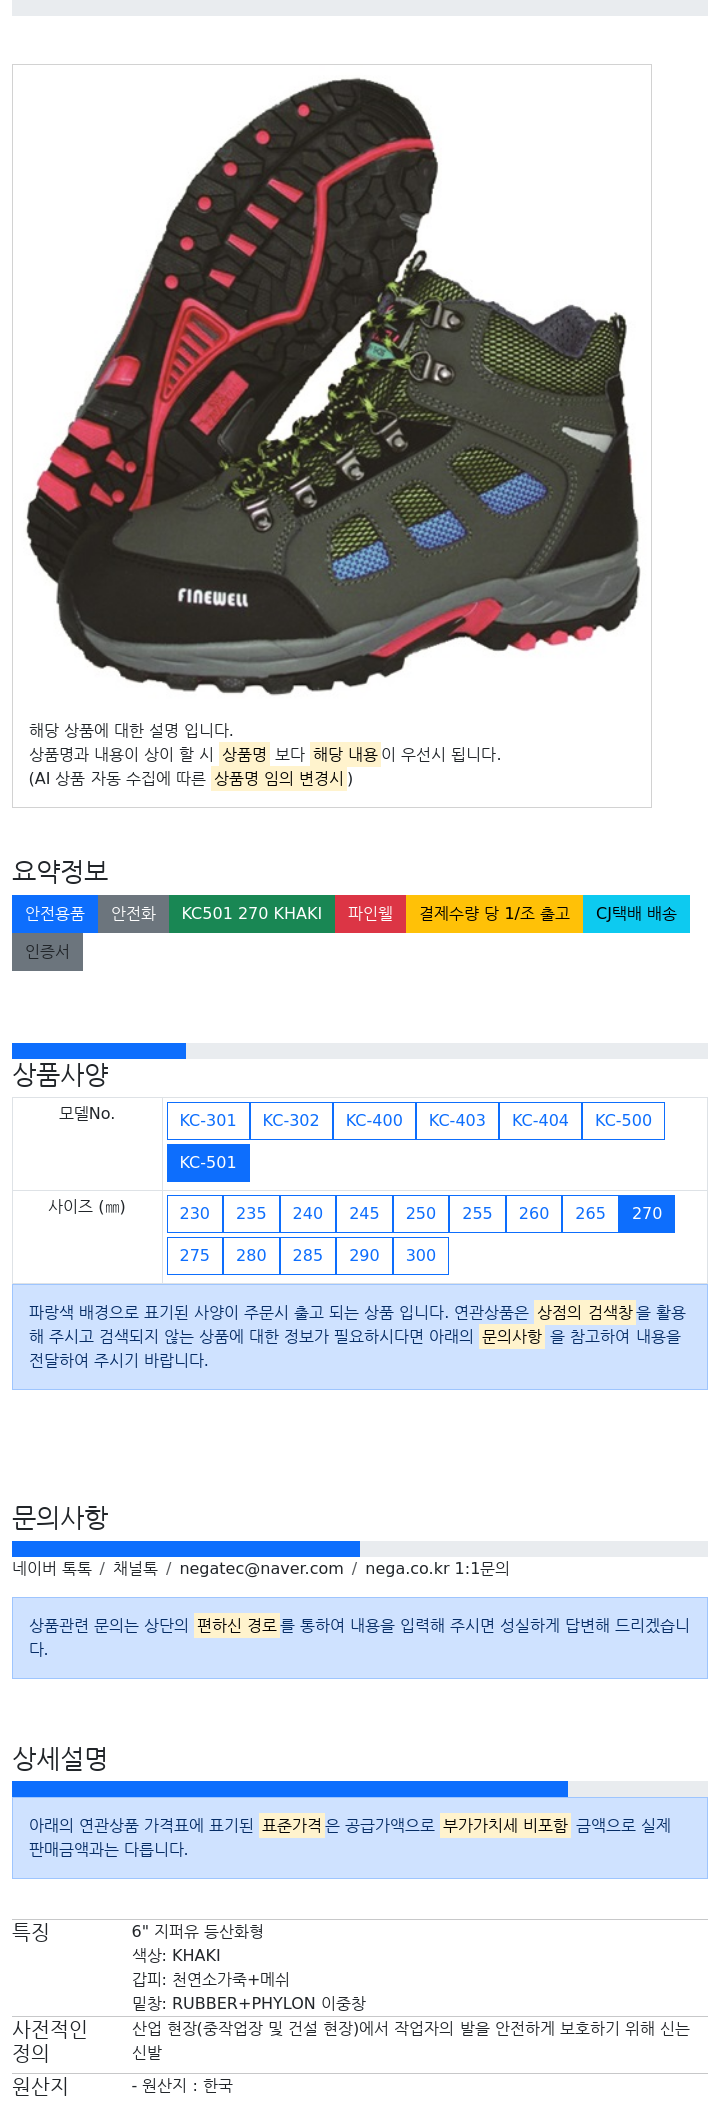
Task: Click the 안전용품 category tag
Action: click(55, 913)
